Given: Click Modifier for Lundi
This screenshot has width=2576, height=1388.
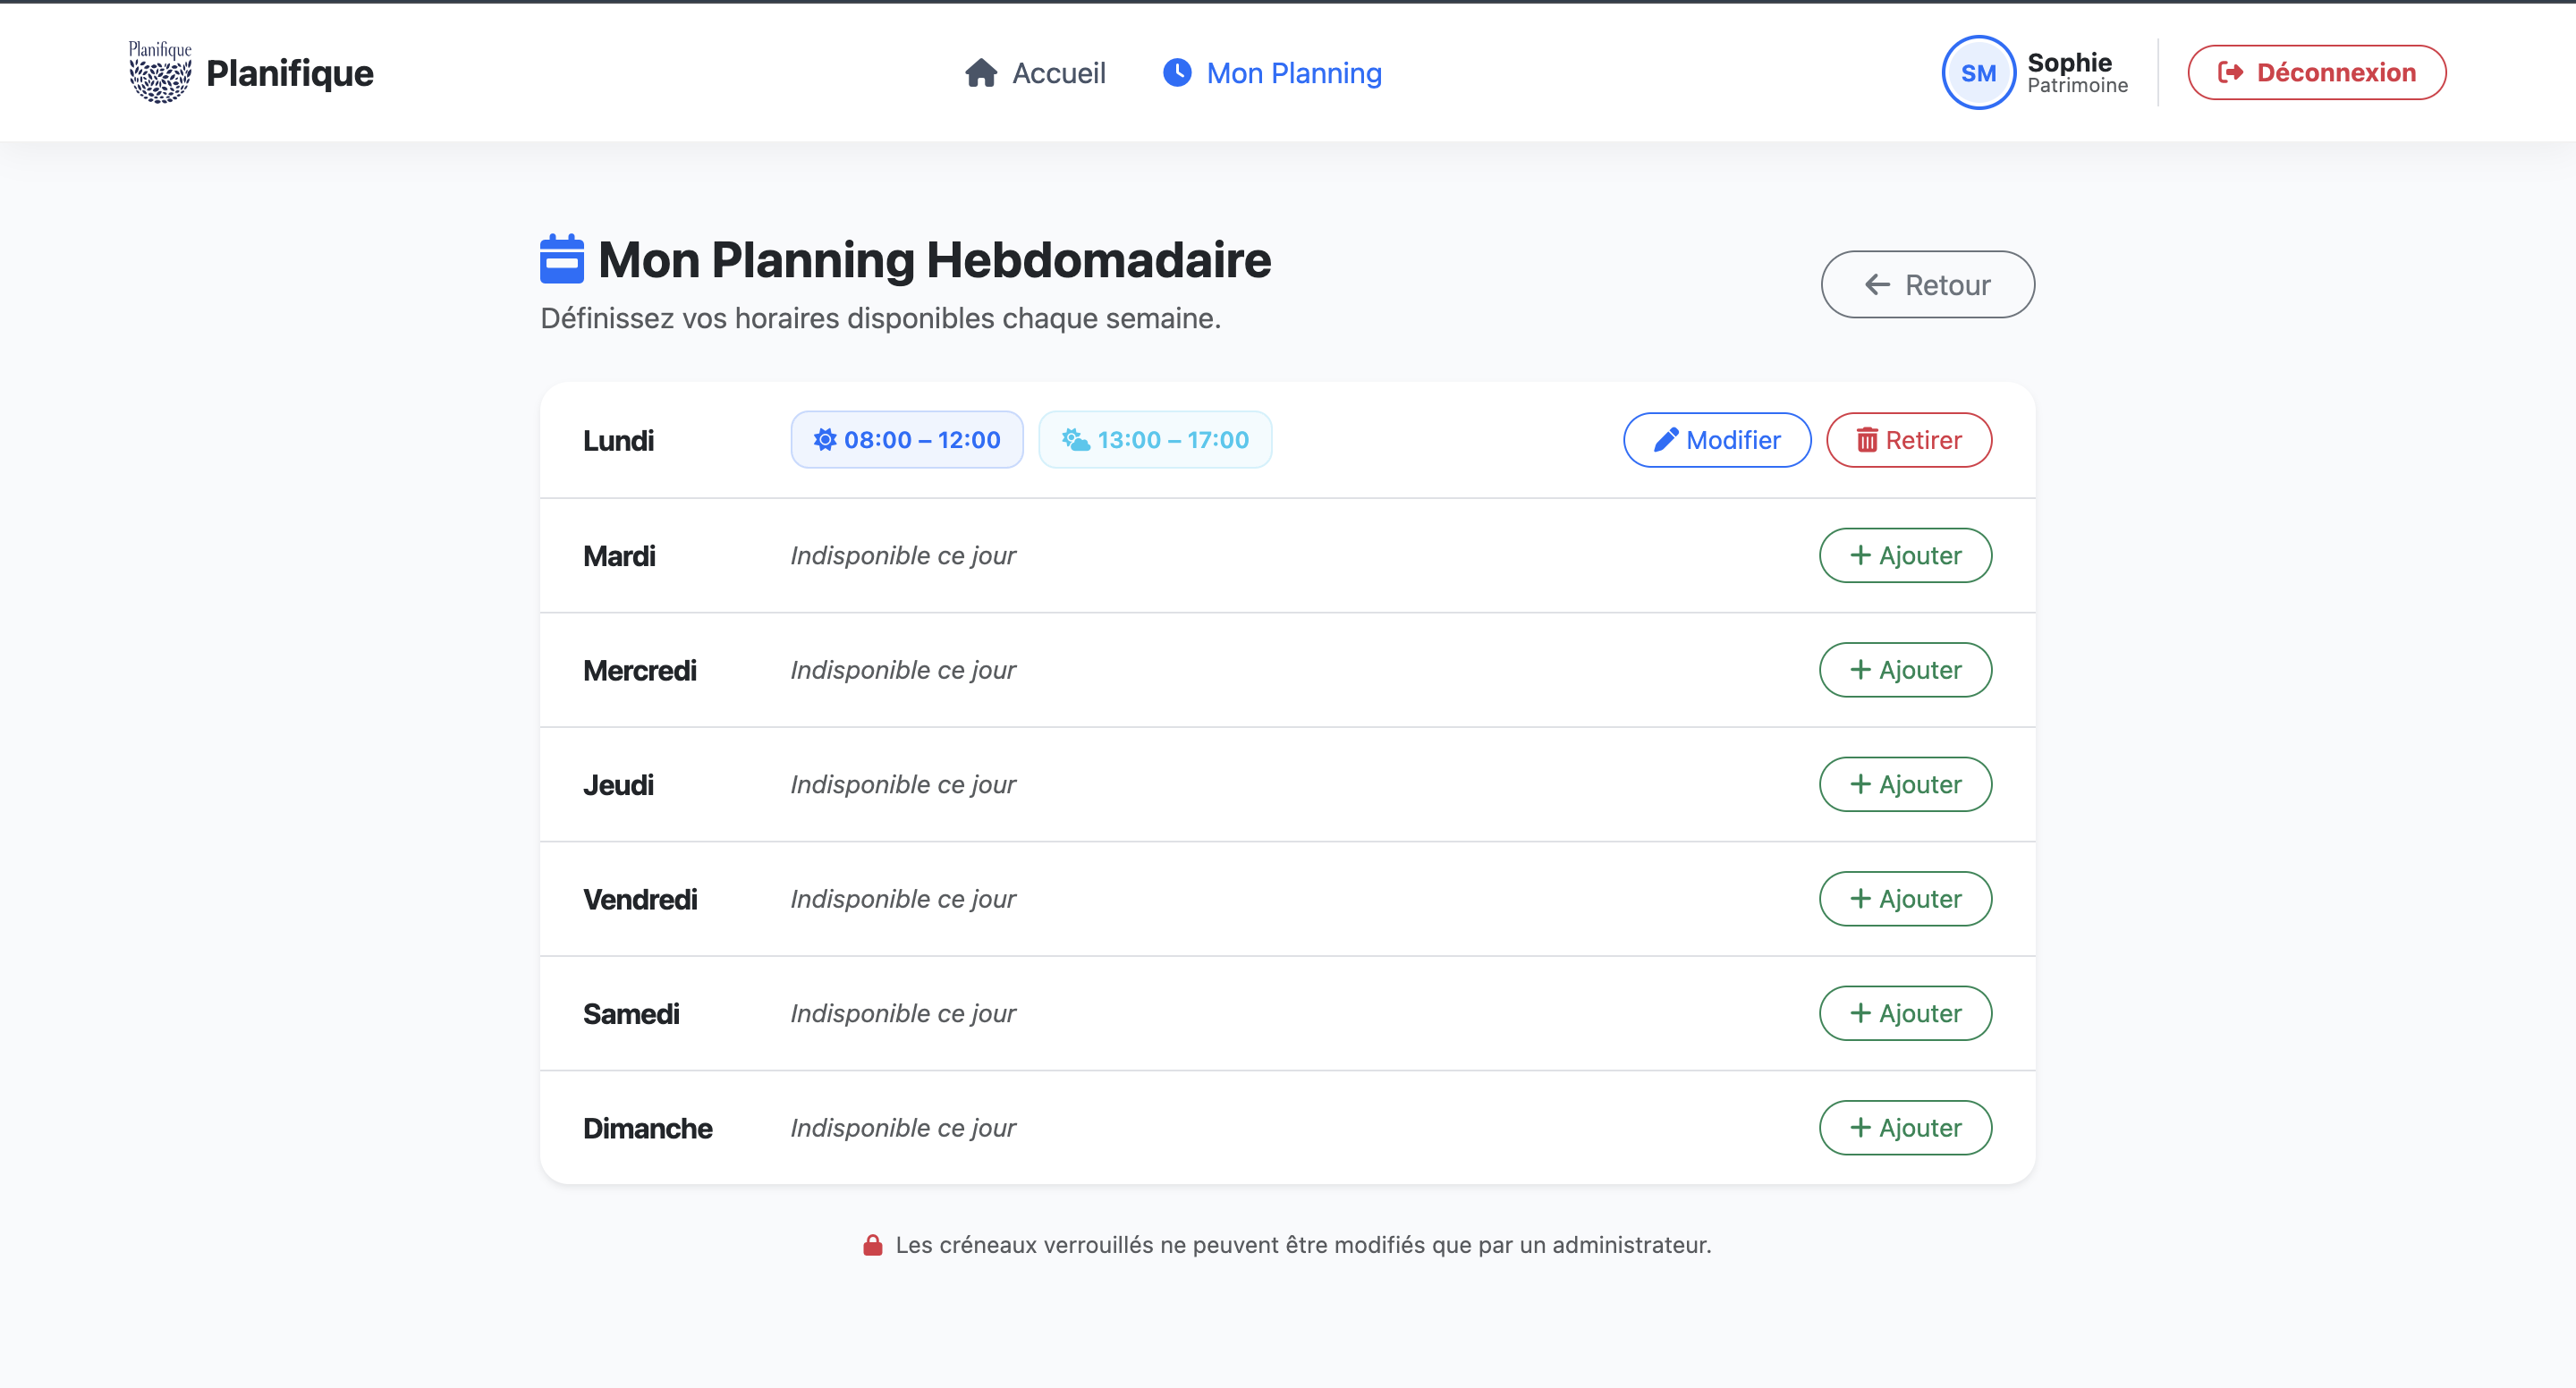Looking at the screenshot, I should 1717,440.
